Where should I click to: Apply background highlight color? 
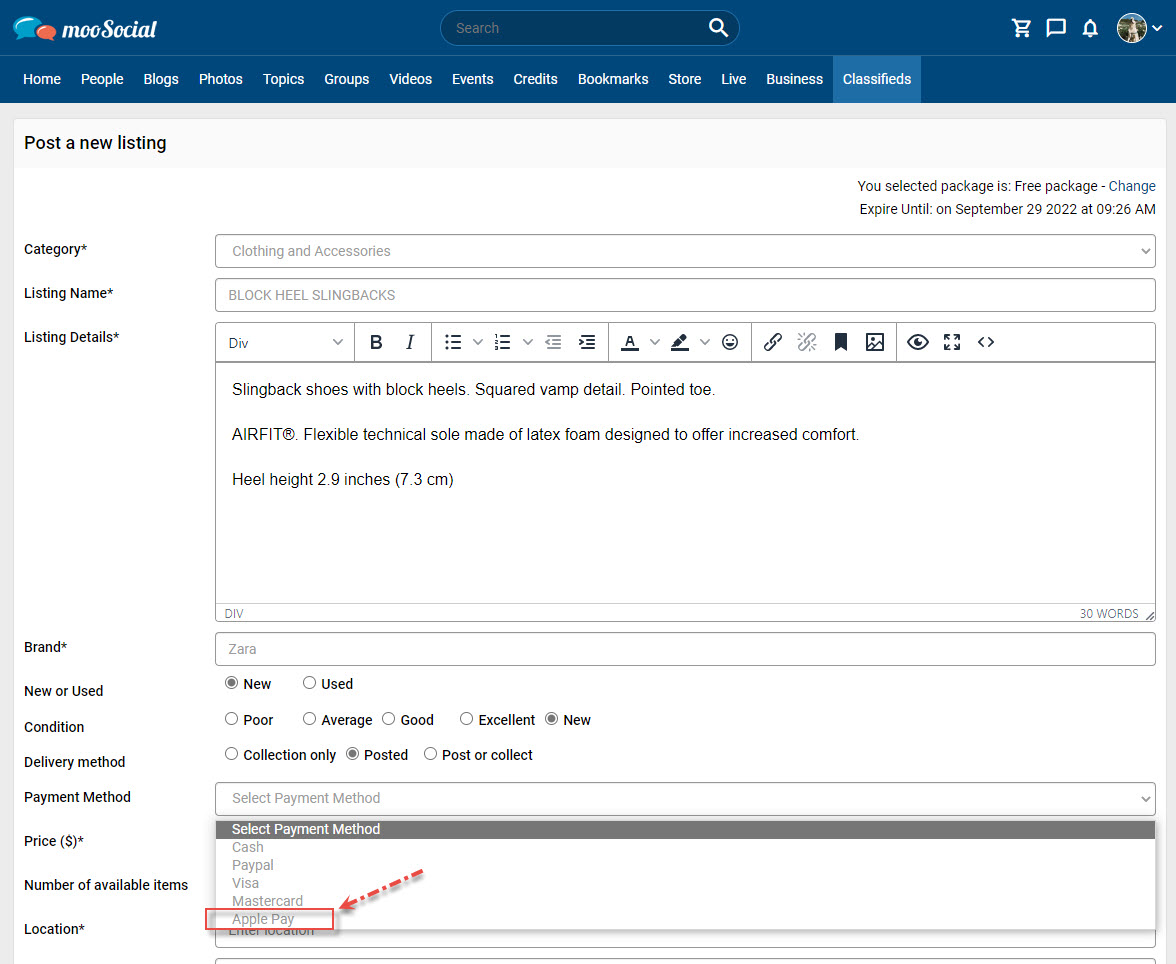click(x=680, y=342)
